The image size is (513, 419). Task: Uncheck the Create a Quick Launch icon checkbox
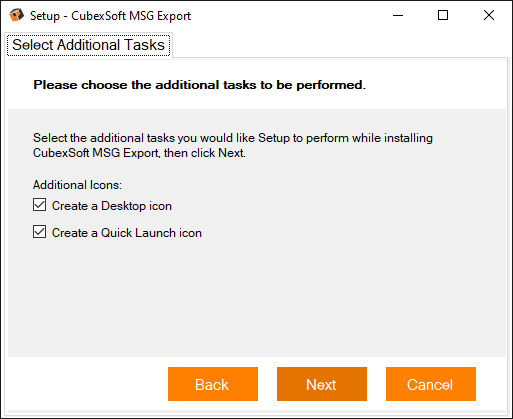[39, 232]
